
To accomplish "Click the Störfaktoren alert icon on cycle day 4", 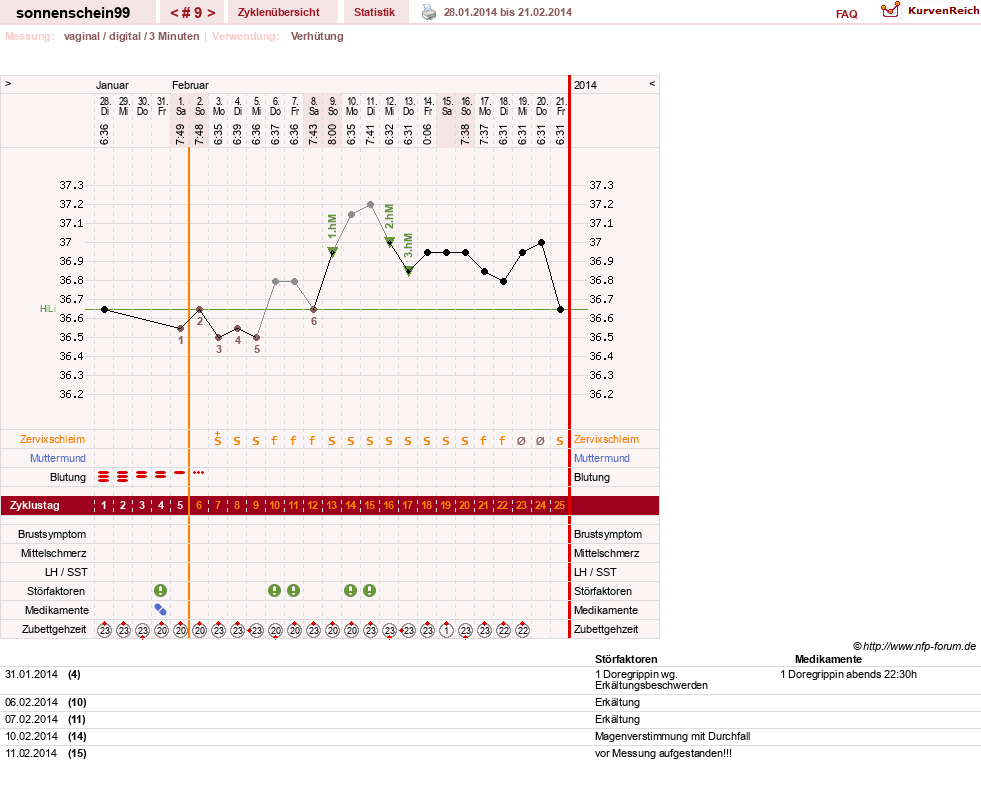I will [161, 591].
